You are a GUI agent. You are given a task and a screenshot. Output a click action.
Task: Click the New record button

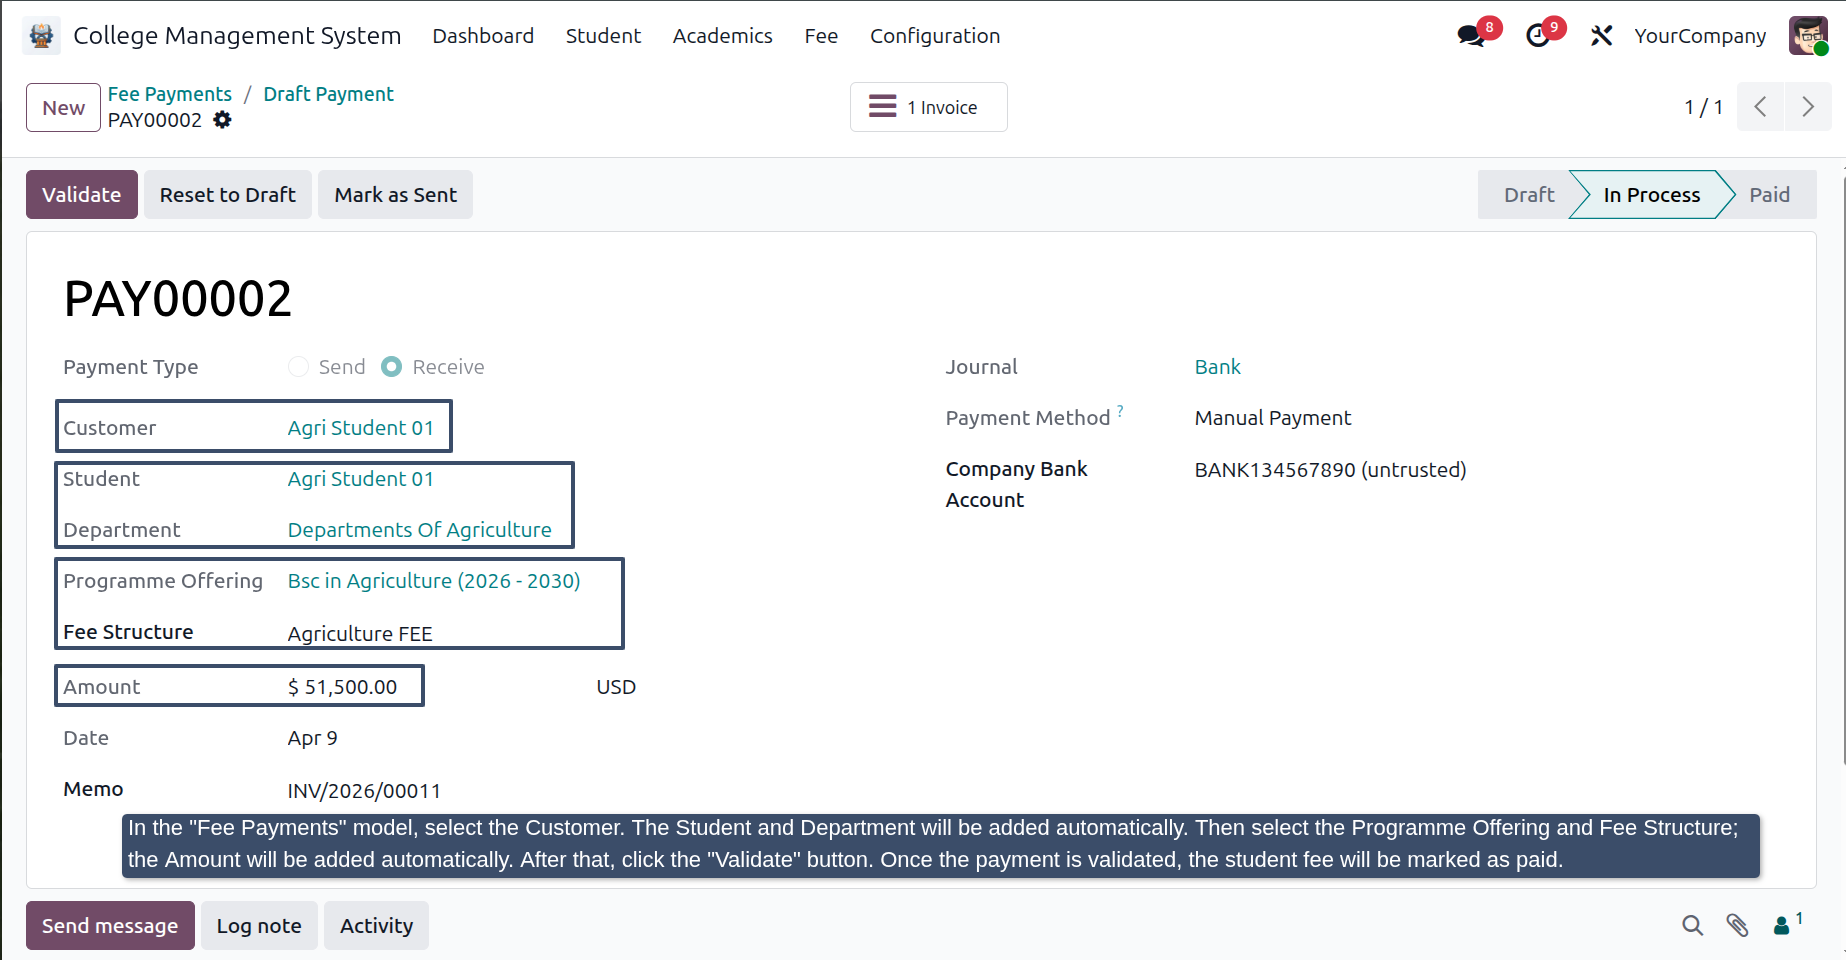pos(63,108)
